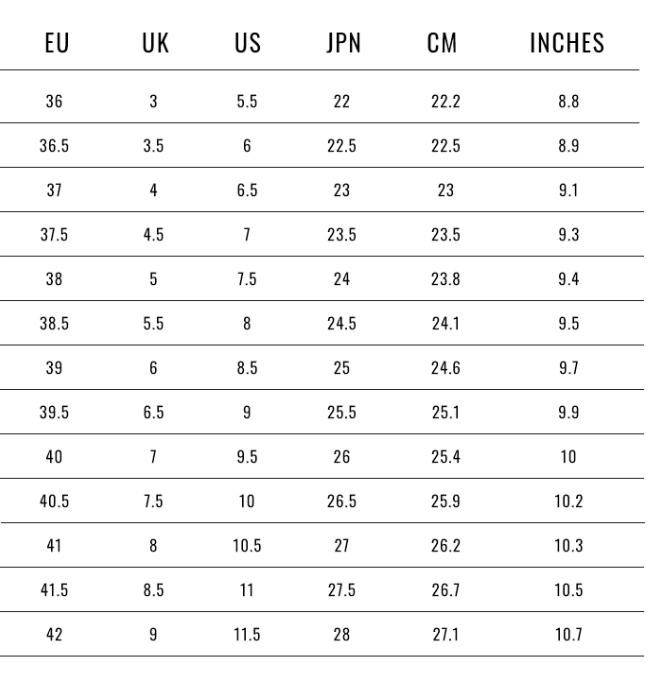Select UK size 4 cell
The image size is (648, 682).
tap(153, 190)
